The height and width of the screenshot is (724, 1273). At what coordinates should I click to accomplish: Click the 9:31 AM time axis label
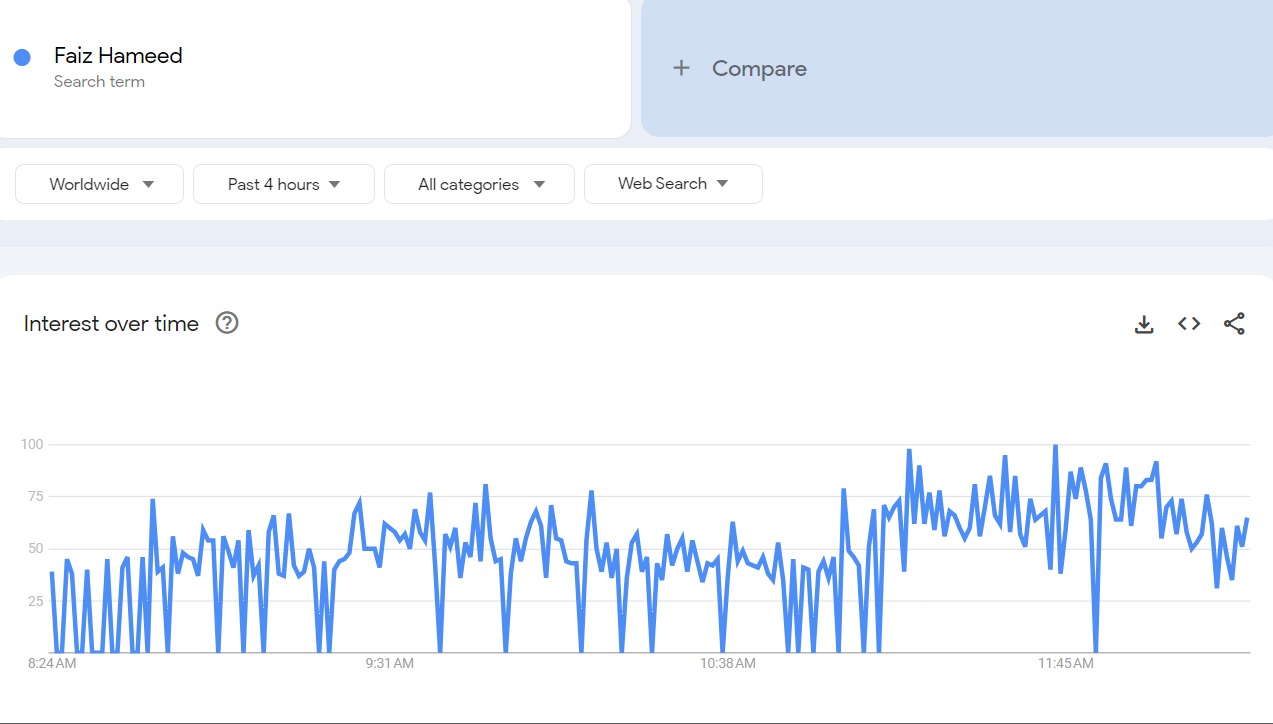[390, 663]
